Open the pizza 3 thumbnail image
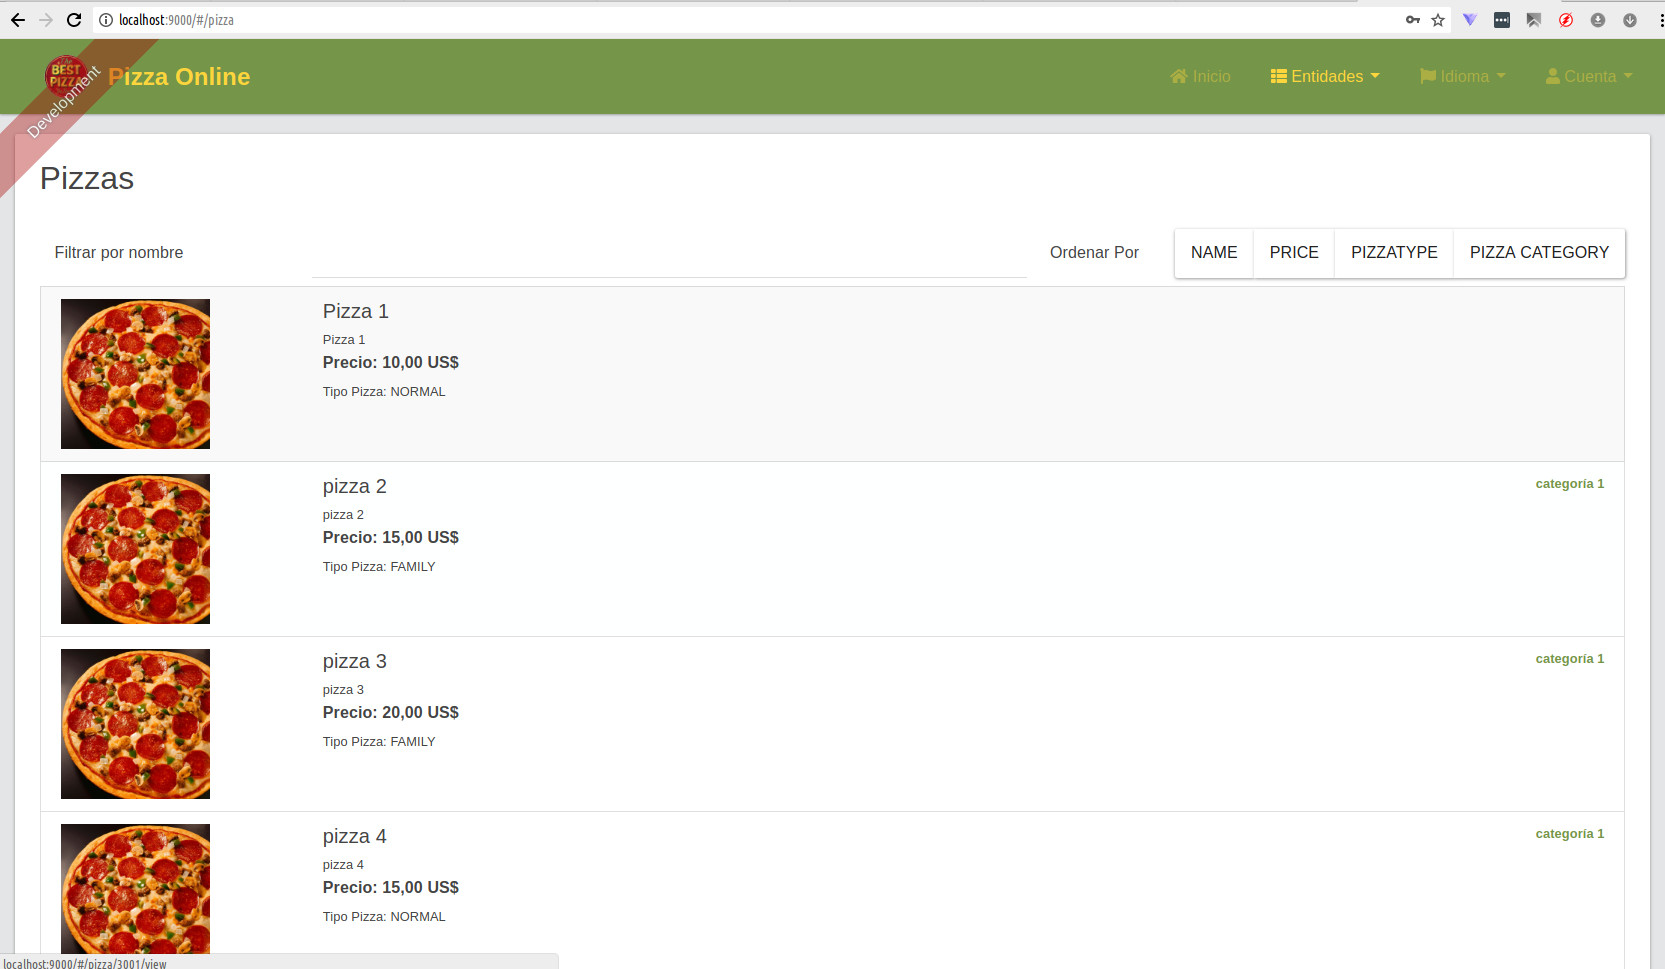Image resolution: width=1665 pixels, height=969 pixels. coord(135,724)
